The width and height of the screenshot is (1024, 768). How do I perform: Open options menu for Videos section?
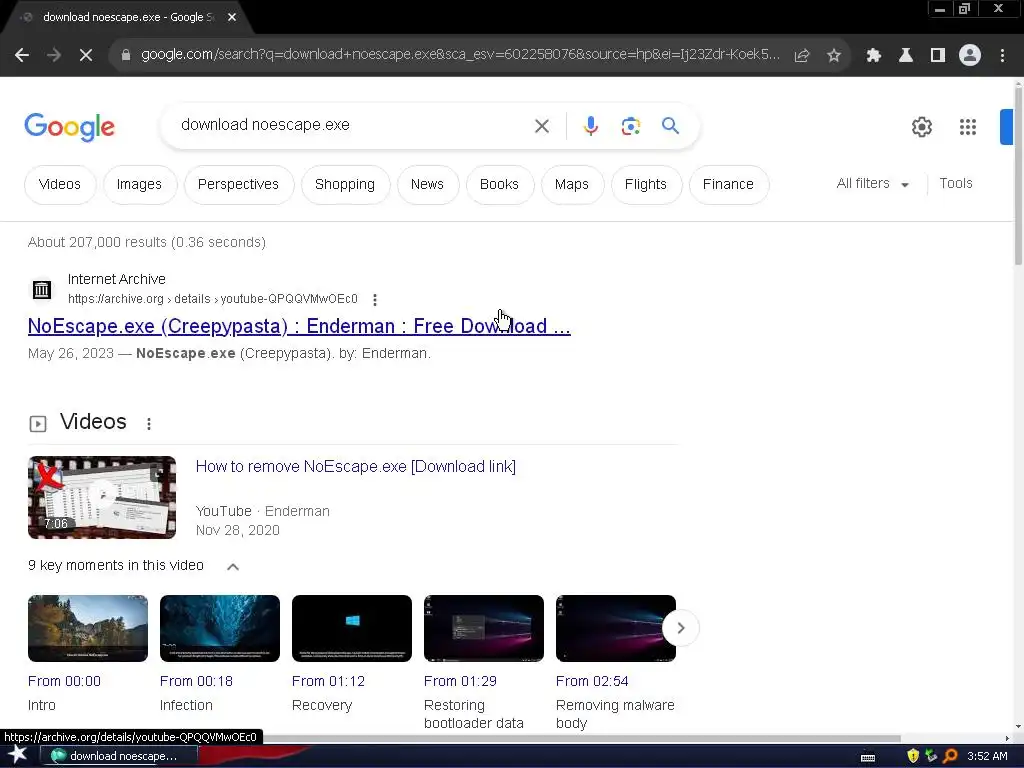(x=149, y=424)
